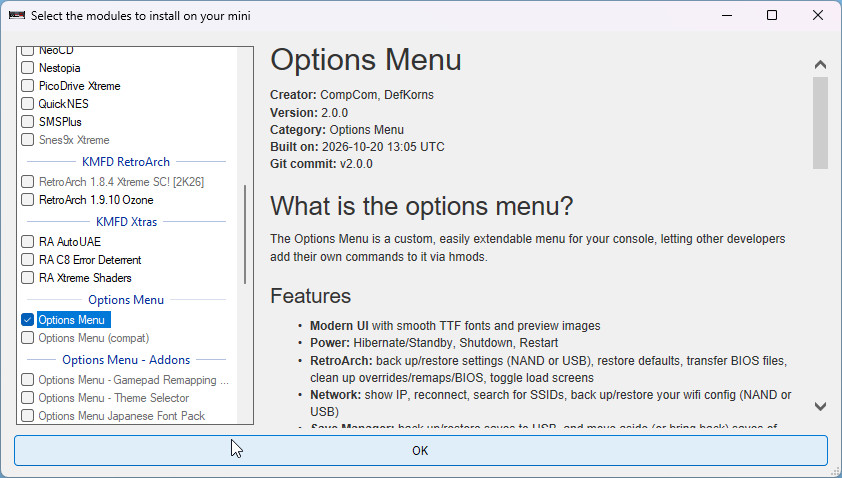The height and width of the screenshot is (478, 842).
Task: Select RetroArch 1.8.4 Xtreme SC! [2K26] label
Action: tap(121, 182)
